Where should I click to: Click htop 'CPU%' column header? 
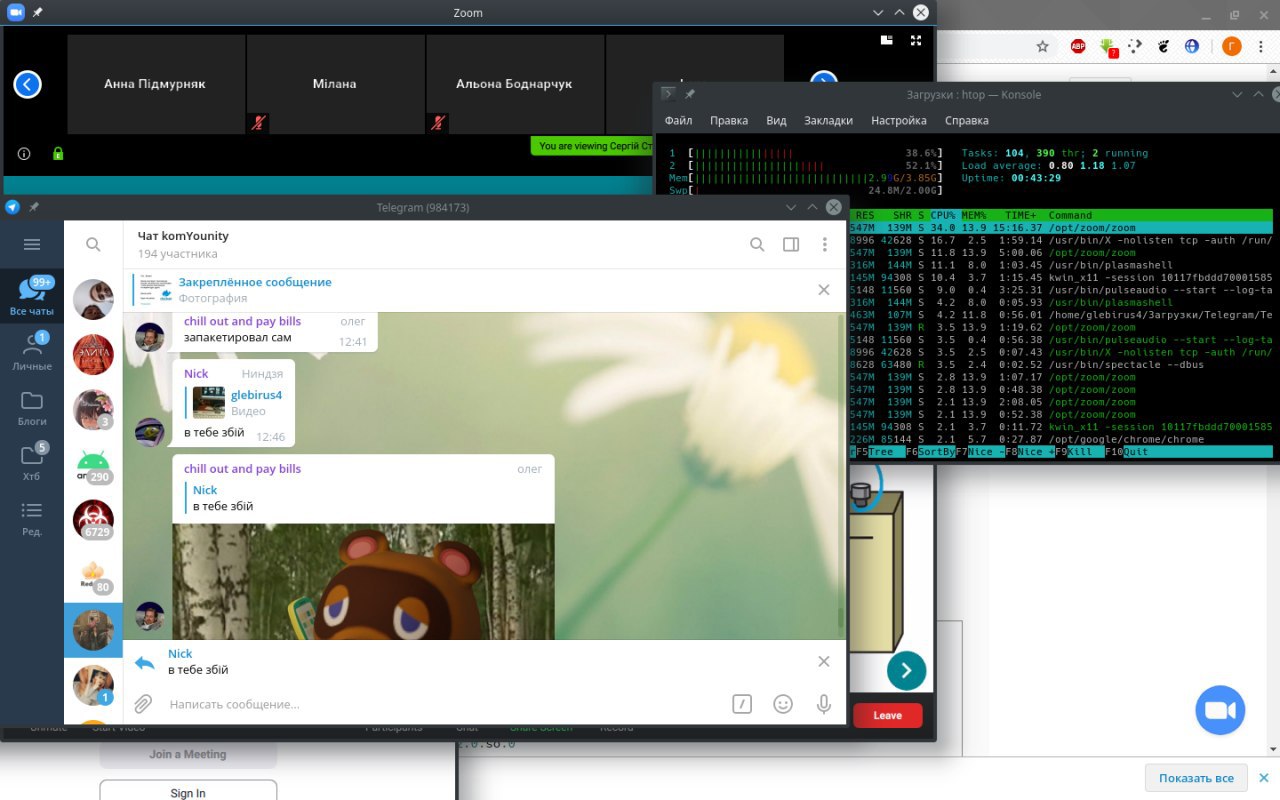(943, 215)
